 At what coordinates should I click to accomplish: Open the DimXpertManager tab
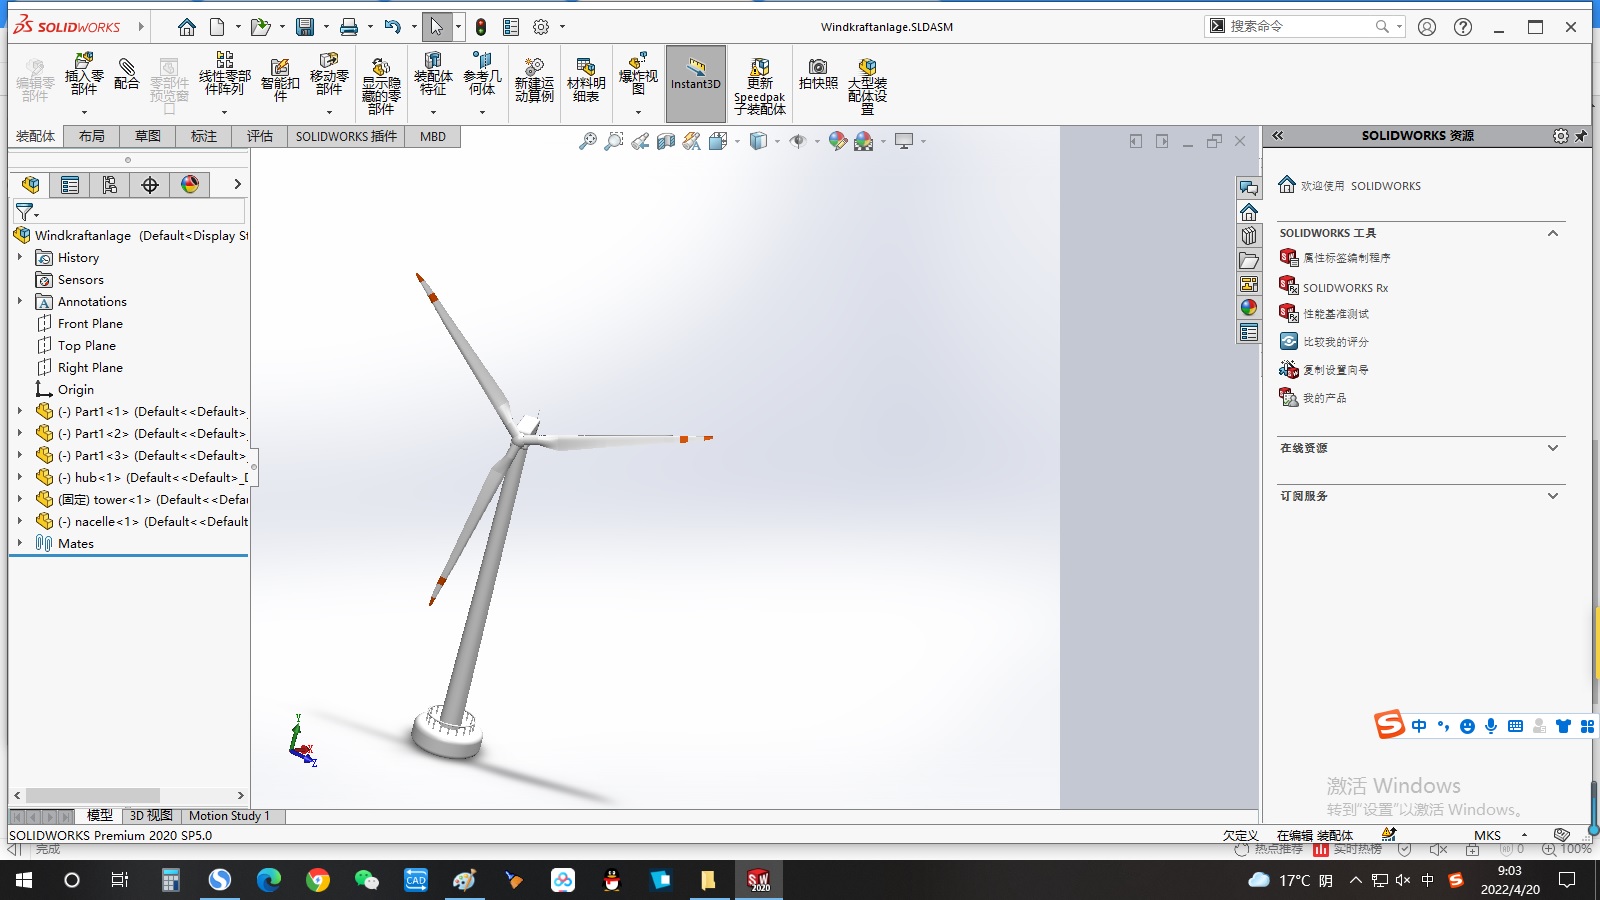[x=150, y=184]
